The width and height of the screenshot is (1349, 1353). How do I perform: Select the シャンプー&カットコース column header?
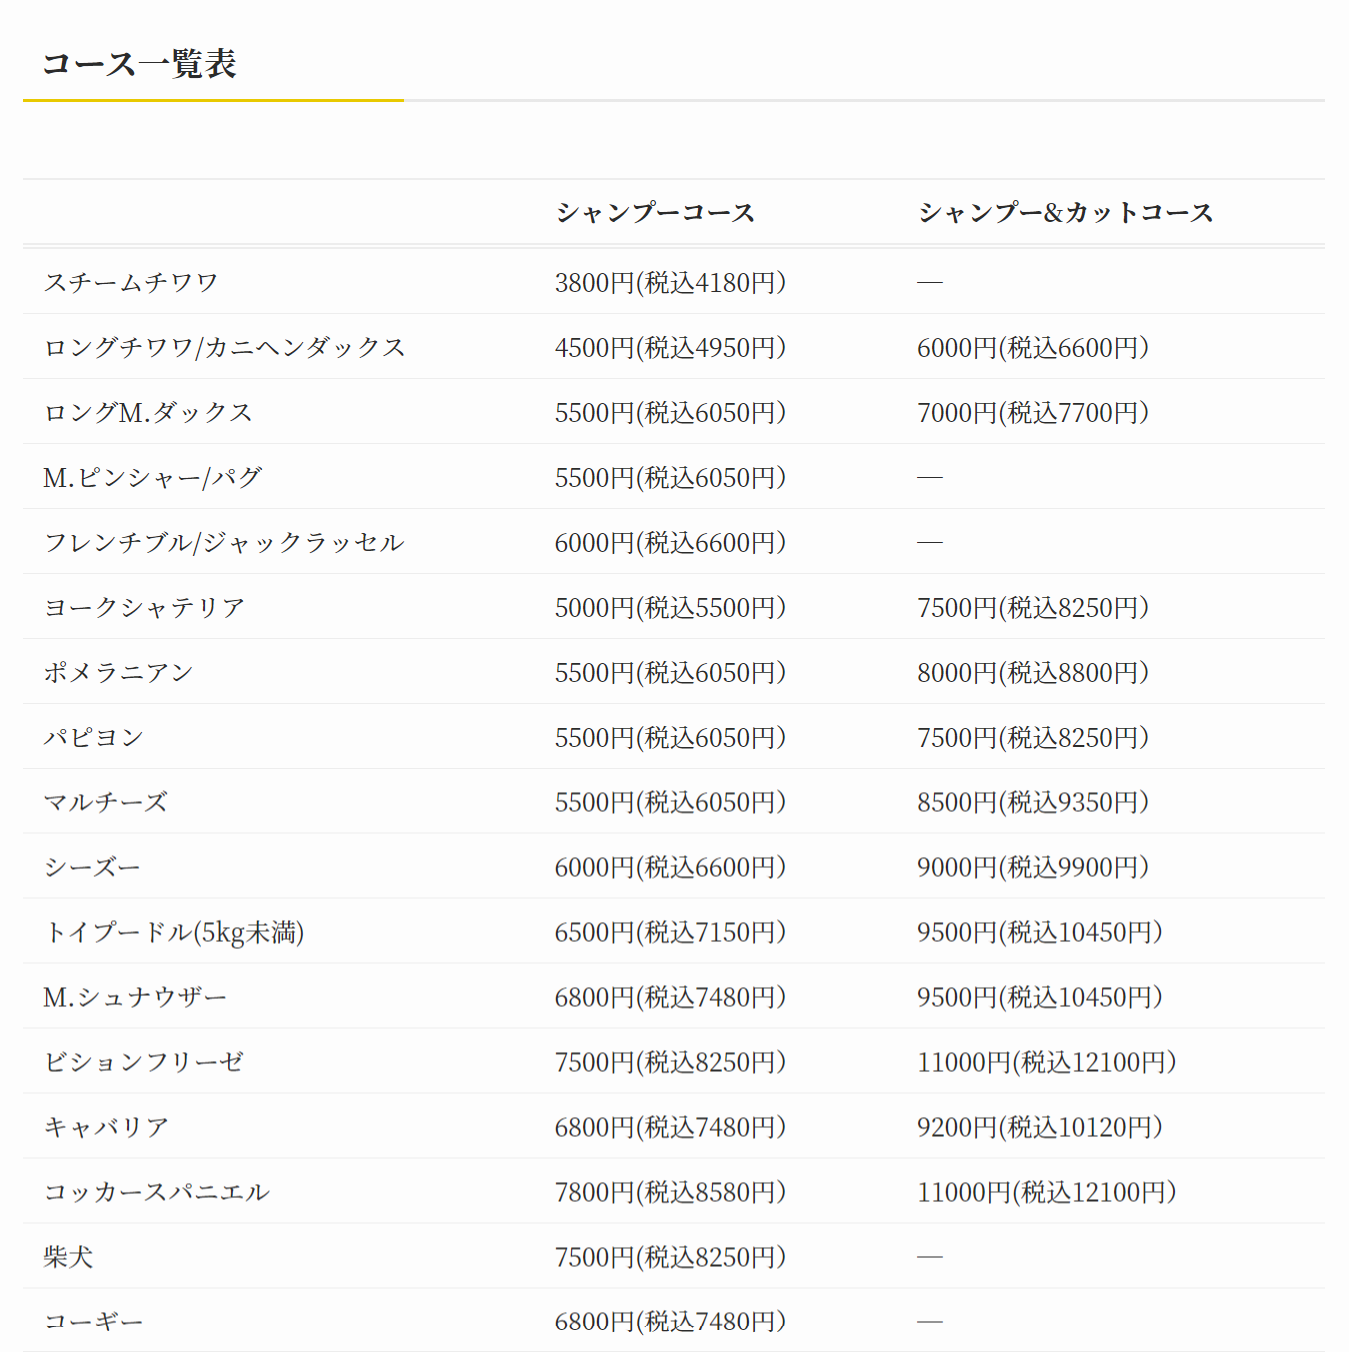[1065, 212]
